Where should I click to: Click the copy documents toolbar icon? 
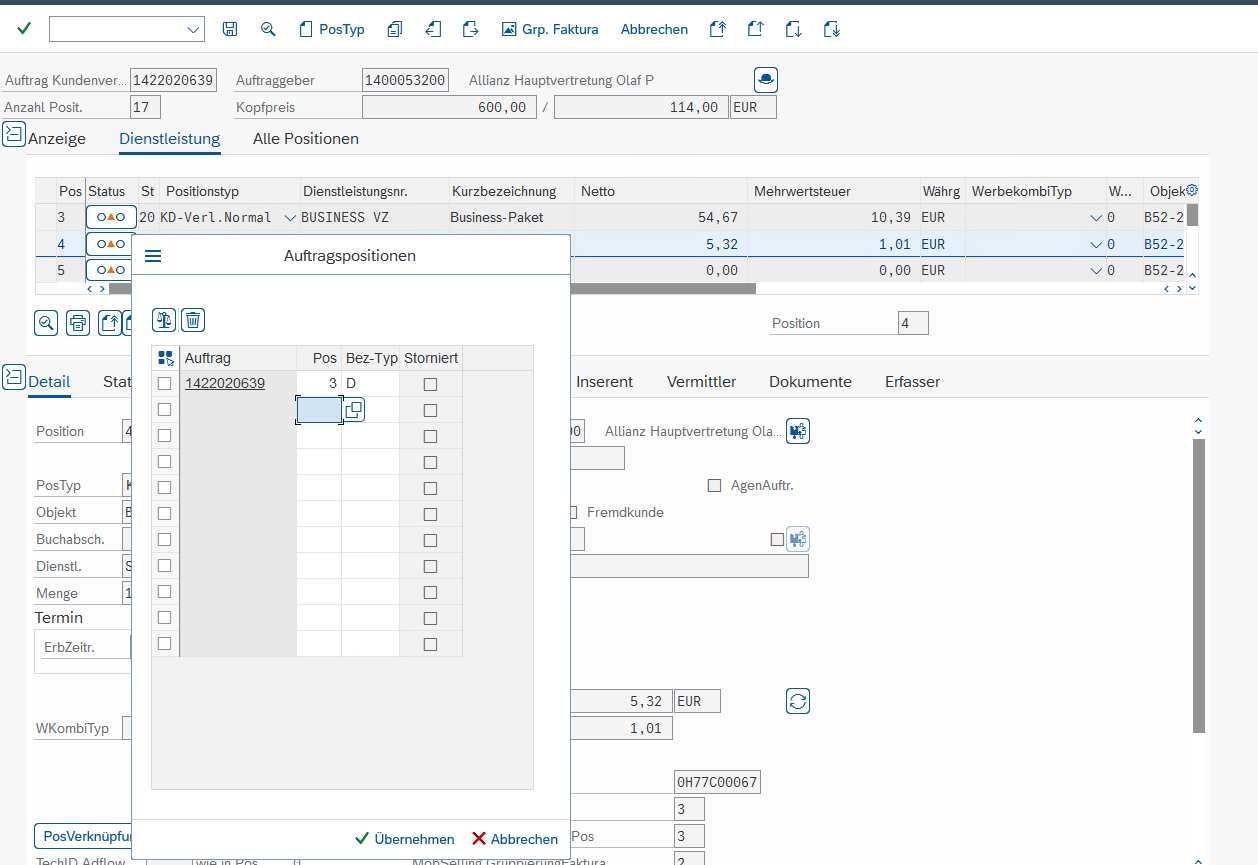395,29
